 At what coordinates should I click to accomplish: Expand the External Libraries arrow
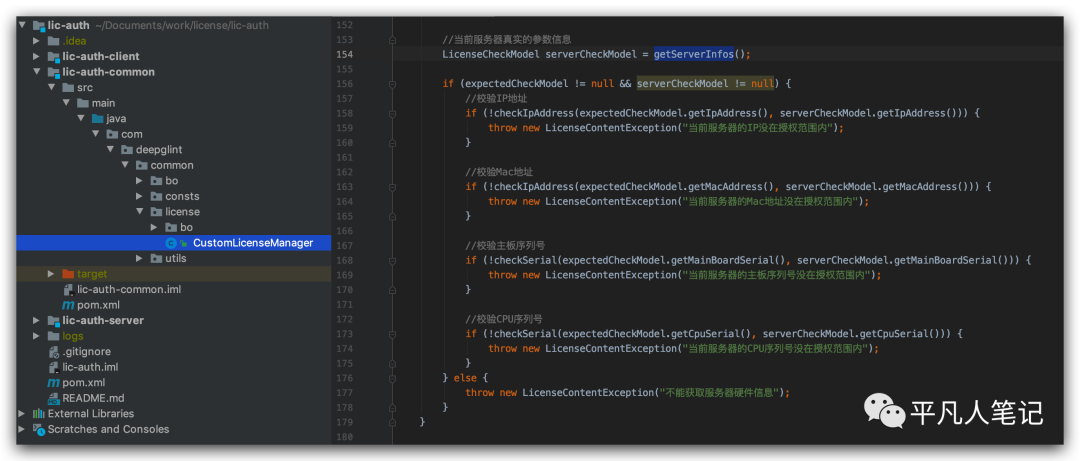(x=22, y=413)
